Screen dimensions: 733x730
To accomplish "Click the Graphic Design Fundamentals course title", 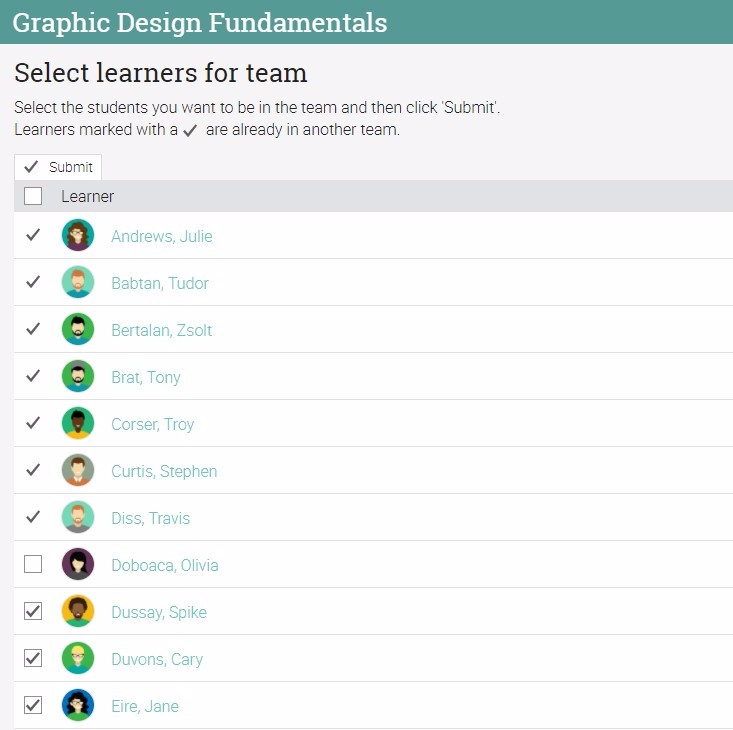I will [200, 22].
